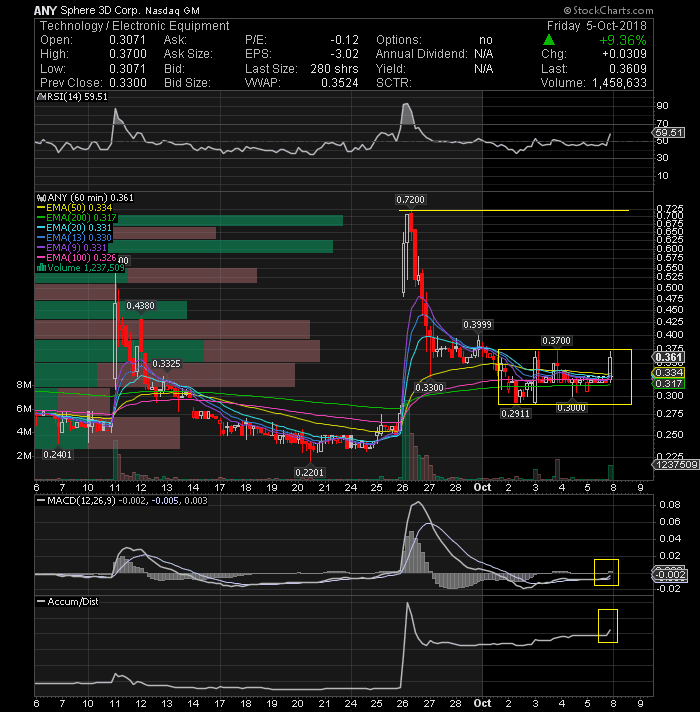
Task: Click the green Volume legend icon
Action: (x=41, y=267)
